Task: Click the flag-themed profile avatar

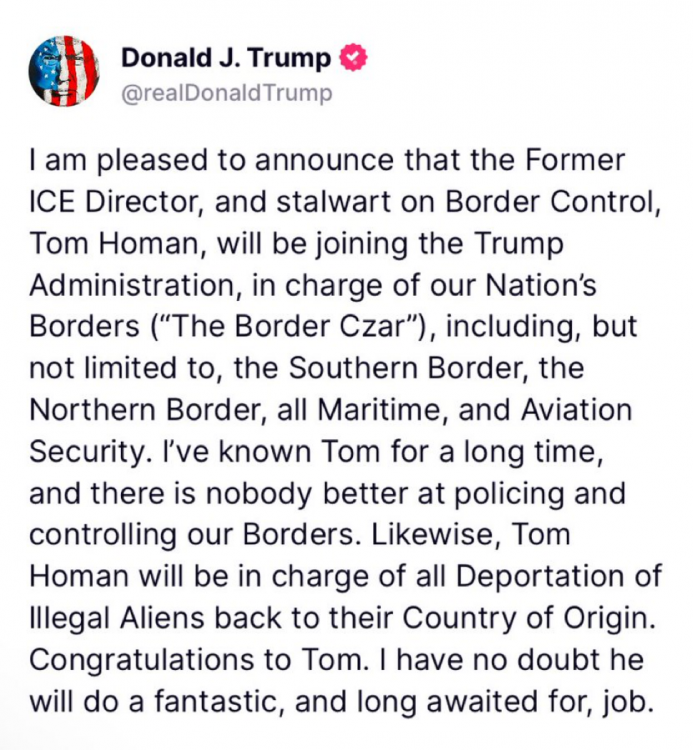Action: click(x=64, y=71)
